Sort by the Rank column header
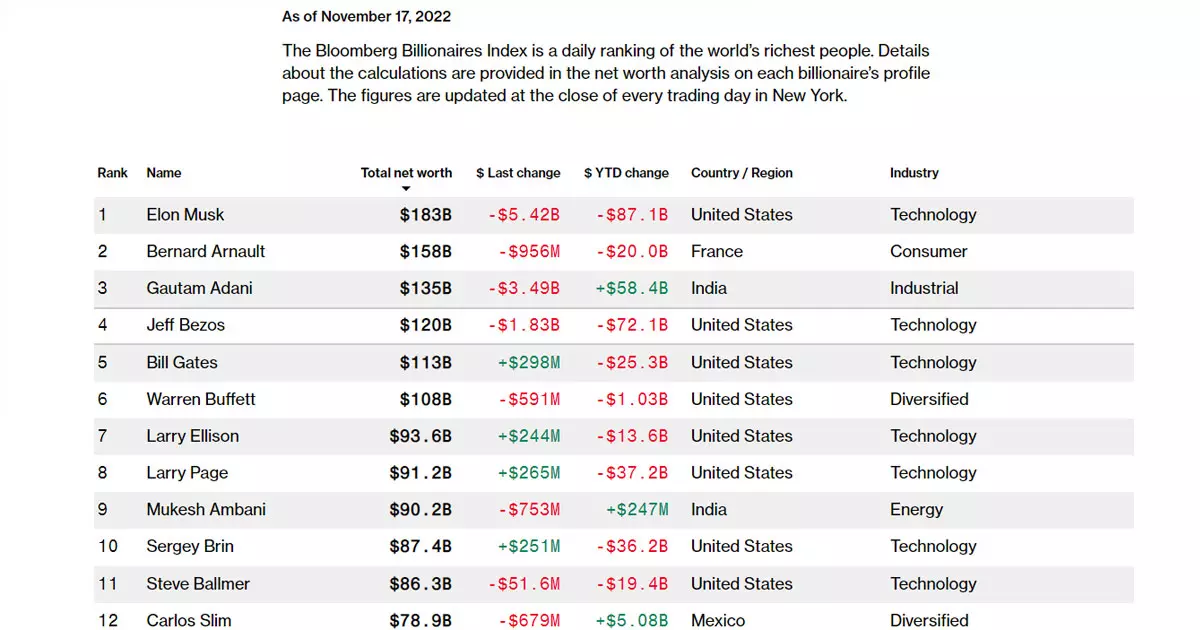Viewport: 1200px width, 630px height. 113,173
